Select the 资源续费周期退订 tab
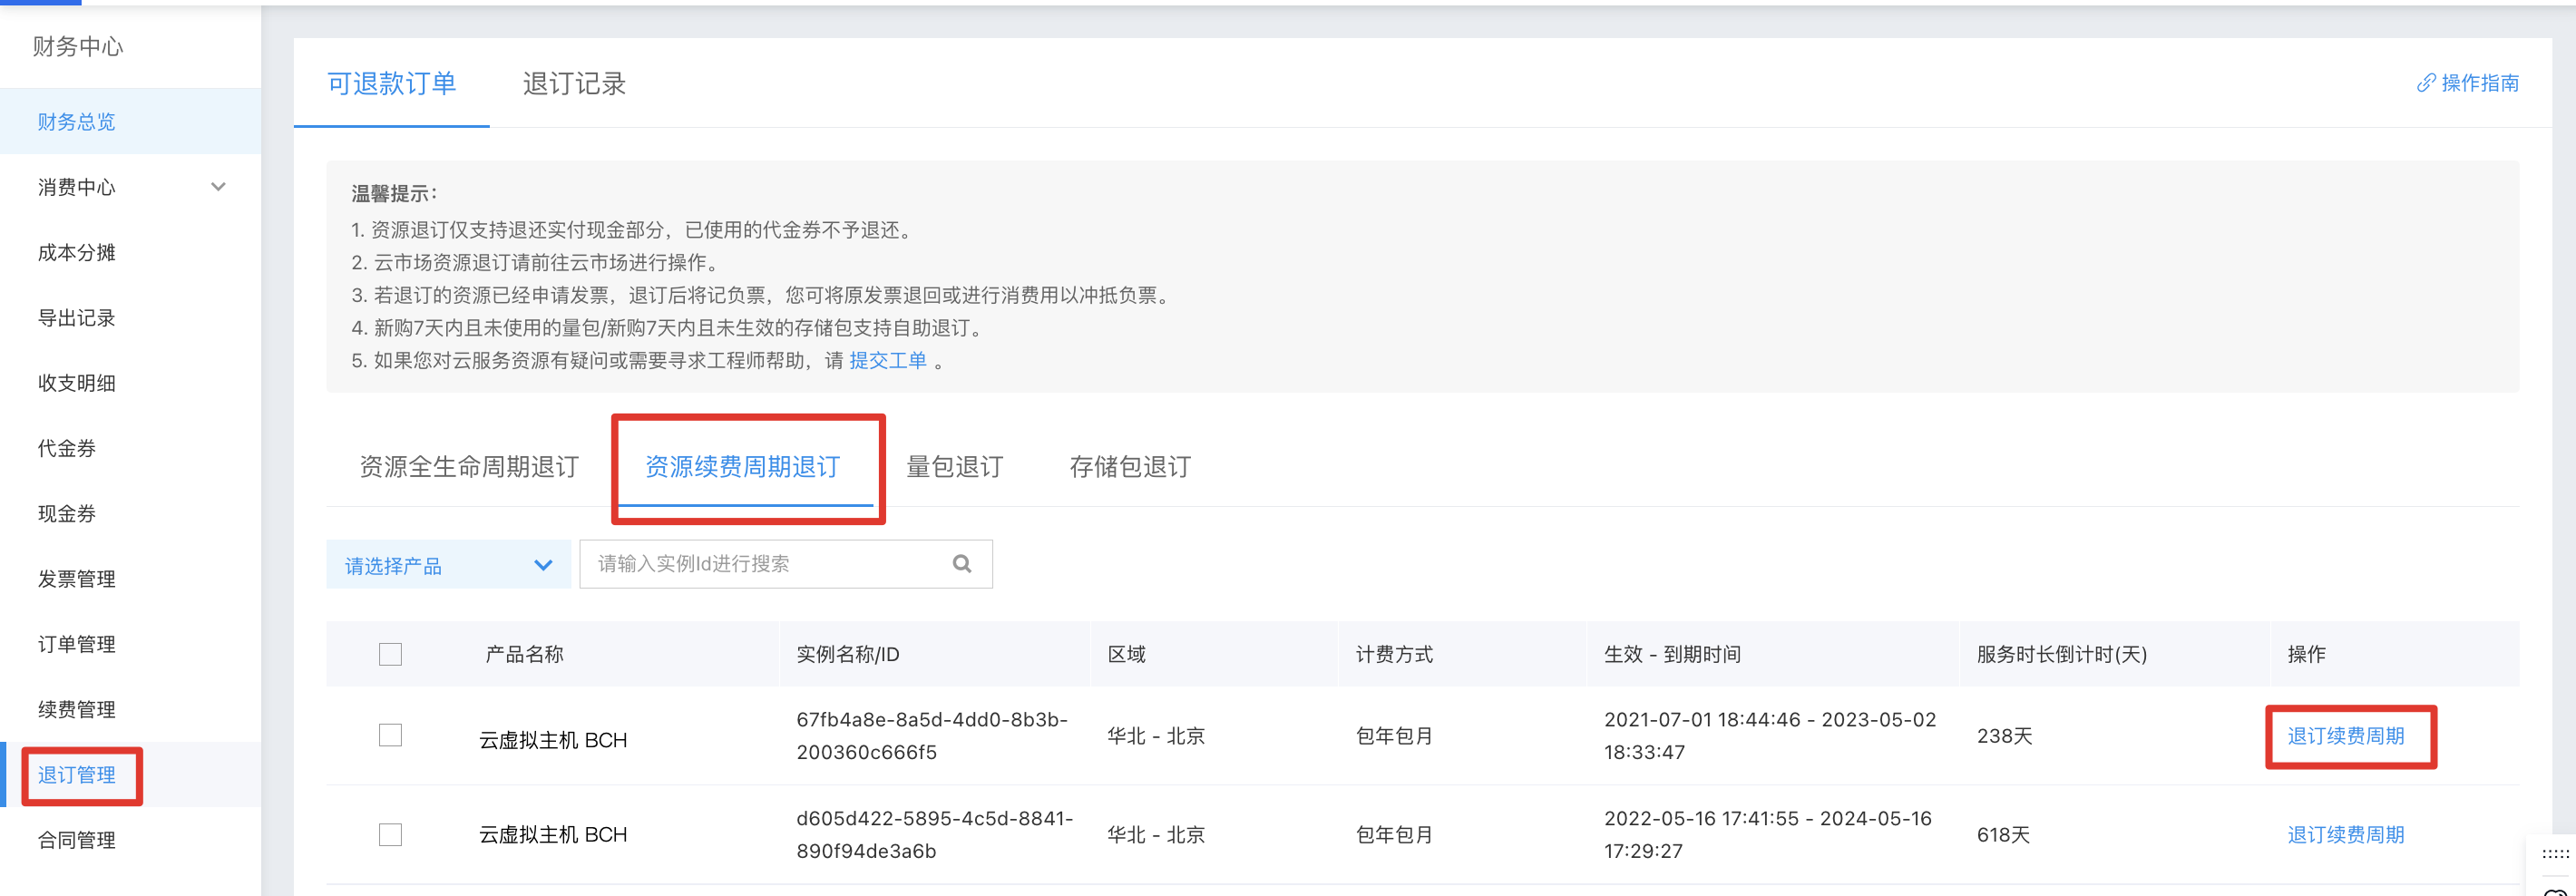This screenshot has height=896, width=2576. click(743, 467)
